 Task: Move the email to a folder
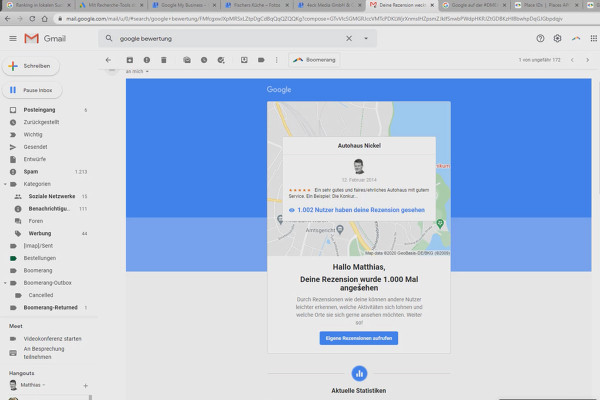[244, 60]
